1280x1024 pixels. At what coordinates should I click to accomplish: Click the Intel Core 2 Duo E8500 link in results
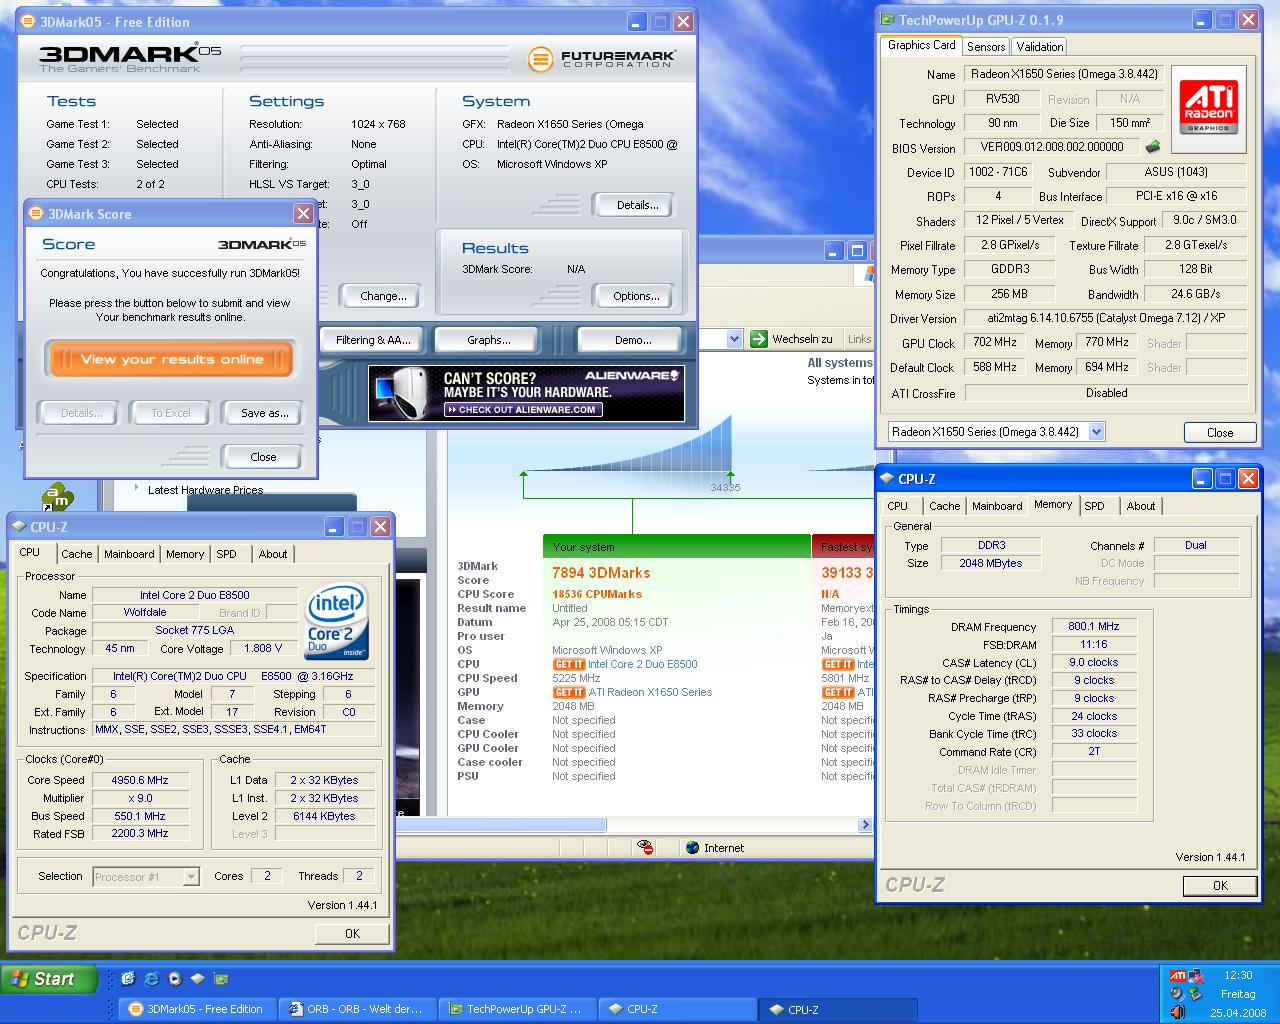pyautogui.click(x=643, y=664)
